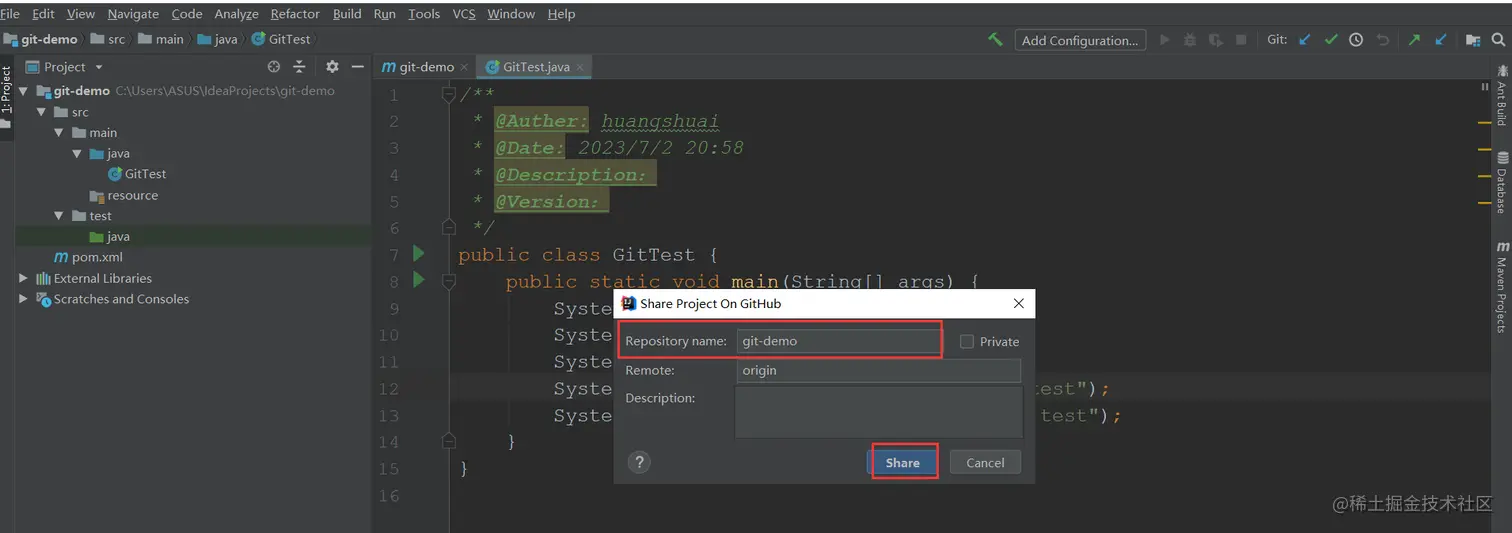Click the Stop square toolbar icon
This screenshot has height=533, width=1512.
(x=1241, y=40)
